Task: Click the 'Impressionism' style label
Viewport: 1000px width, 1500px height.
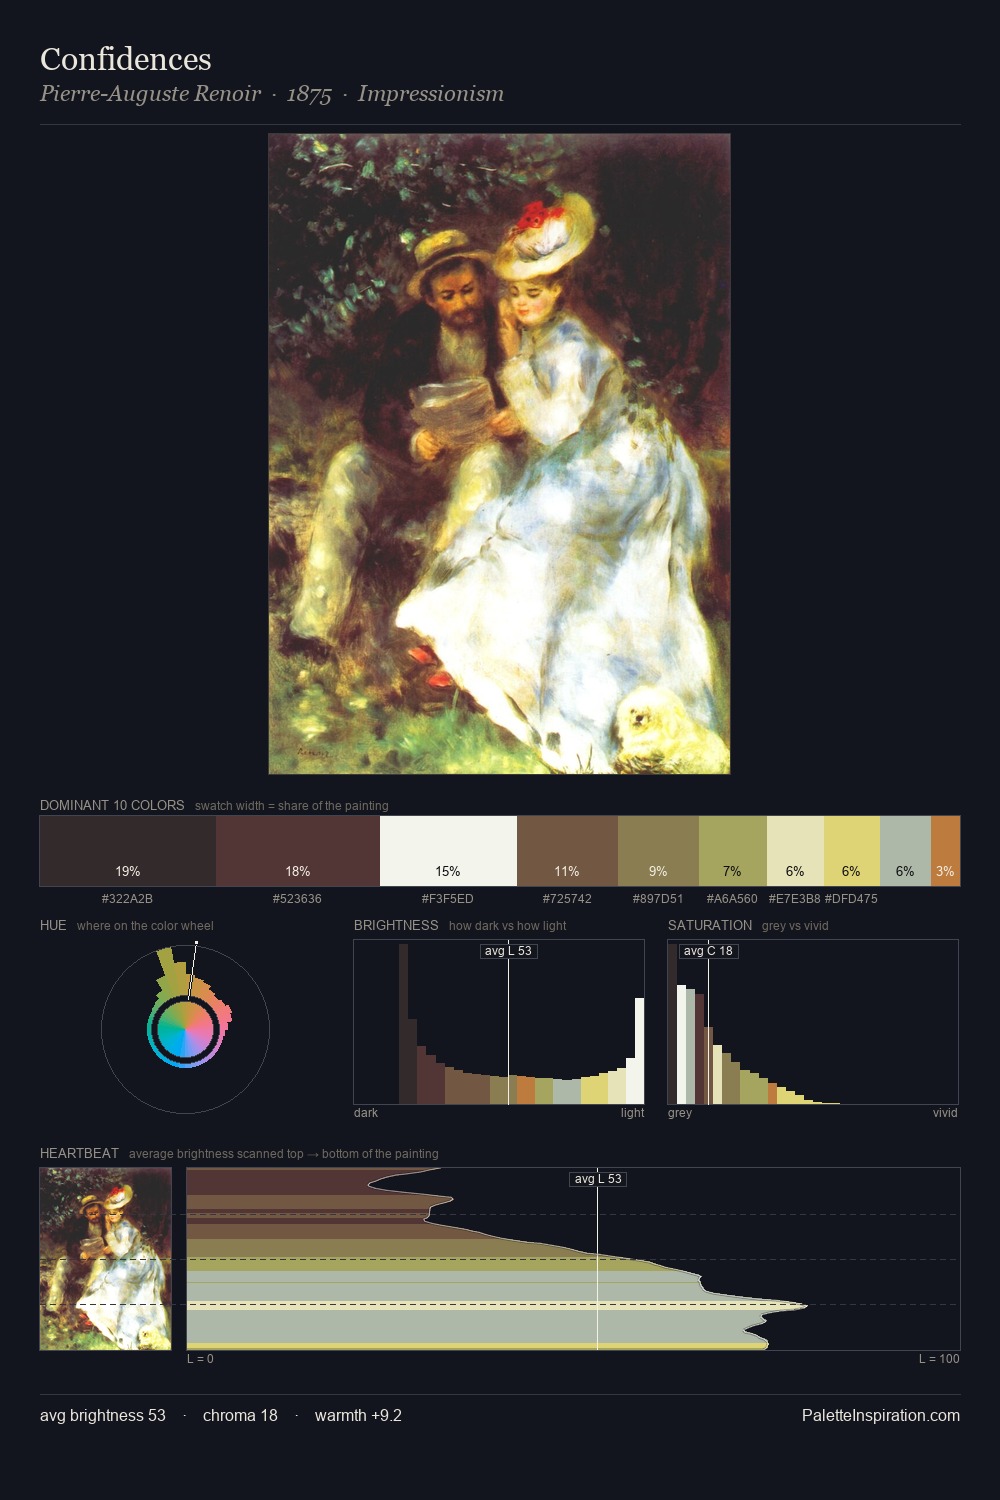Action: pyautogui.click(x=431, y=94)
